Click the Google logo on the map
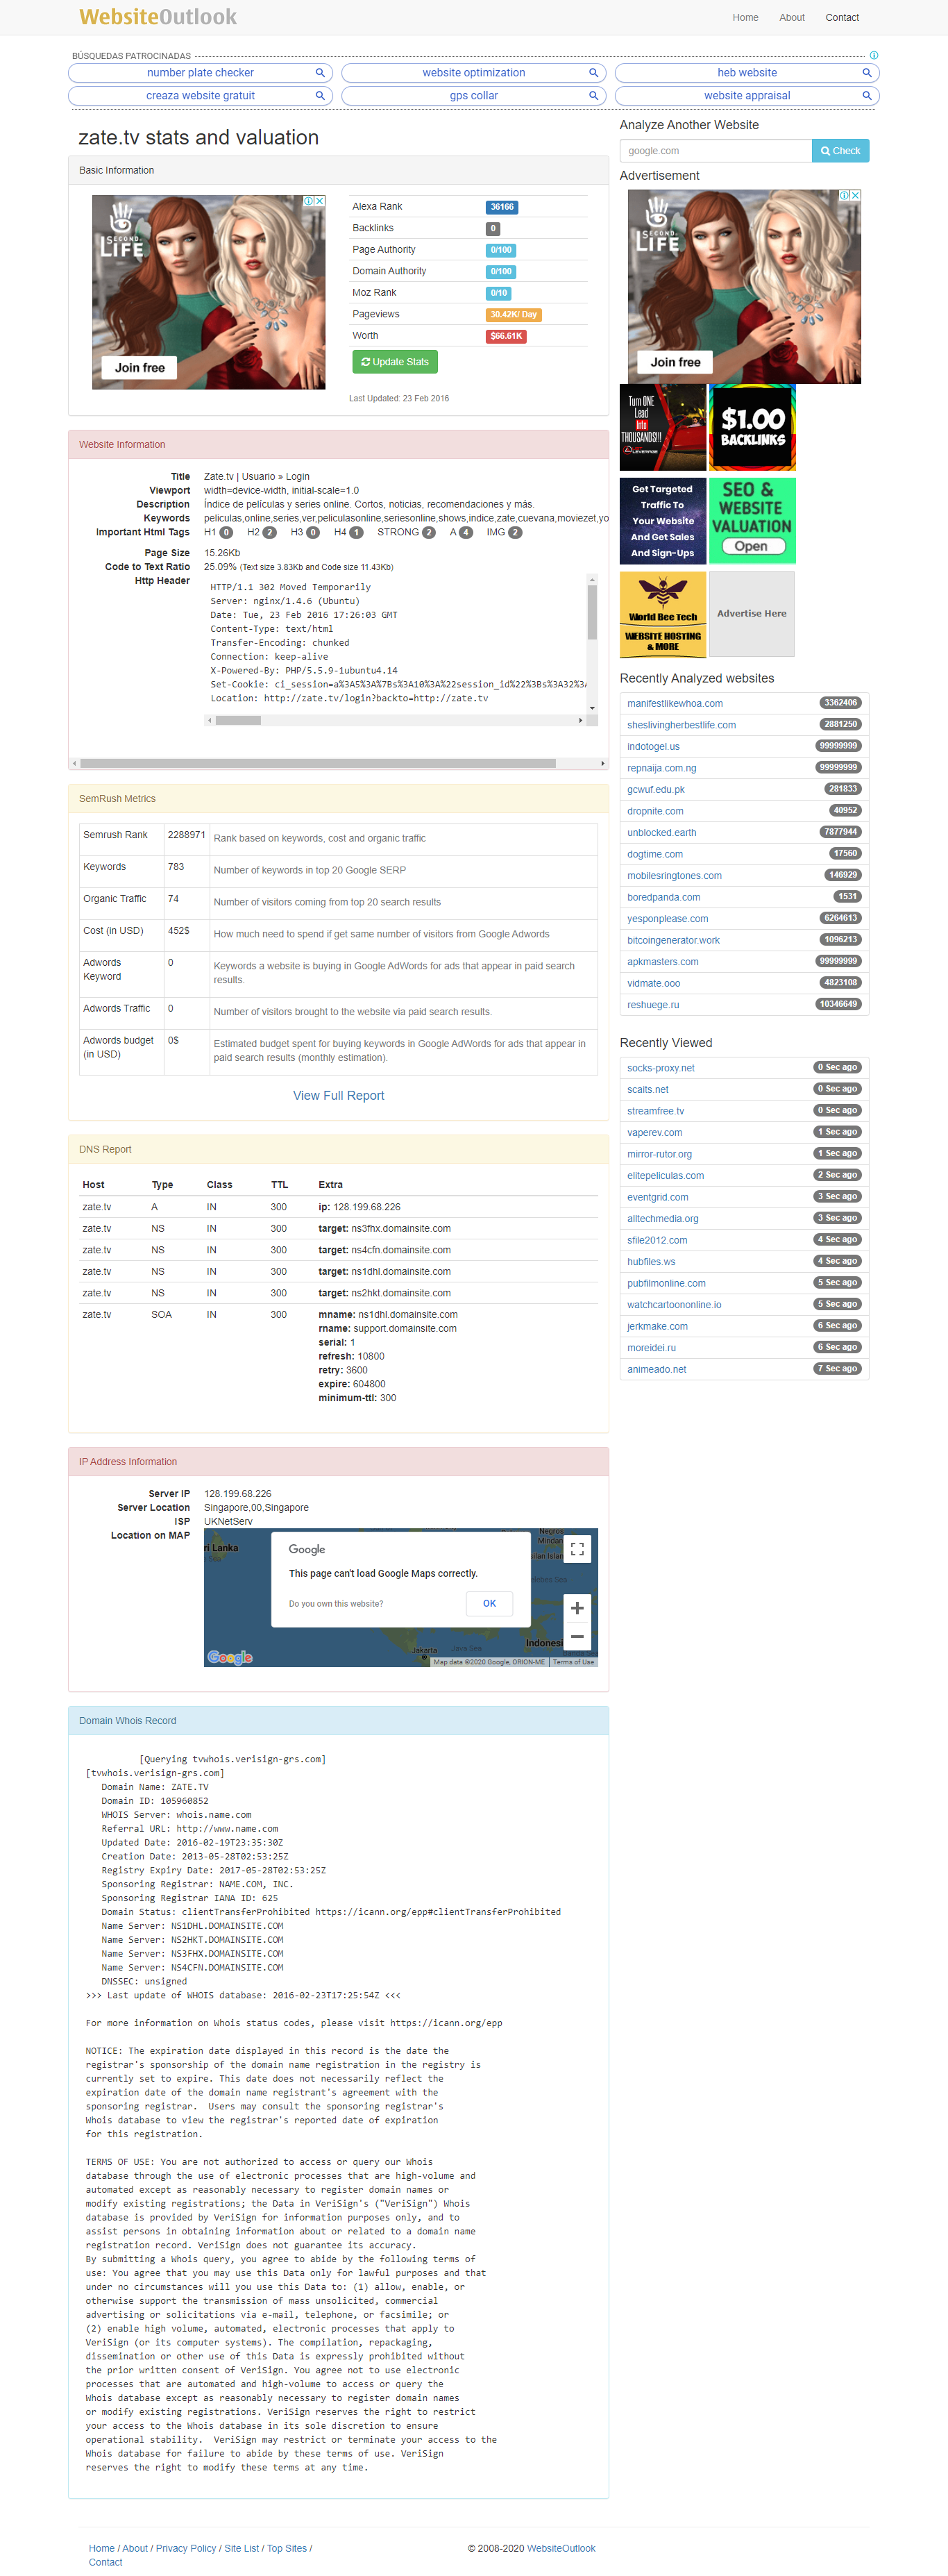The height and width of the screenshot is (2576, 948). click(230, 1657)
